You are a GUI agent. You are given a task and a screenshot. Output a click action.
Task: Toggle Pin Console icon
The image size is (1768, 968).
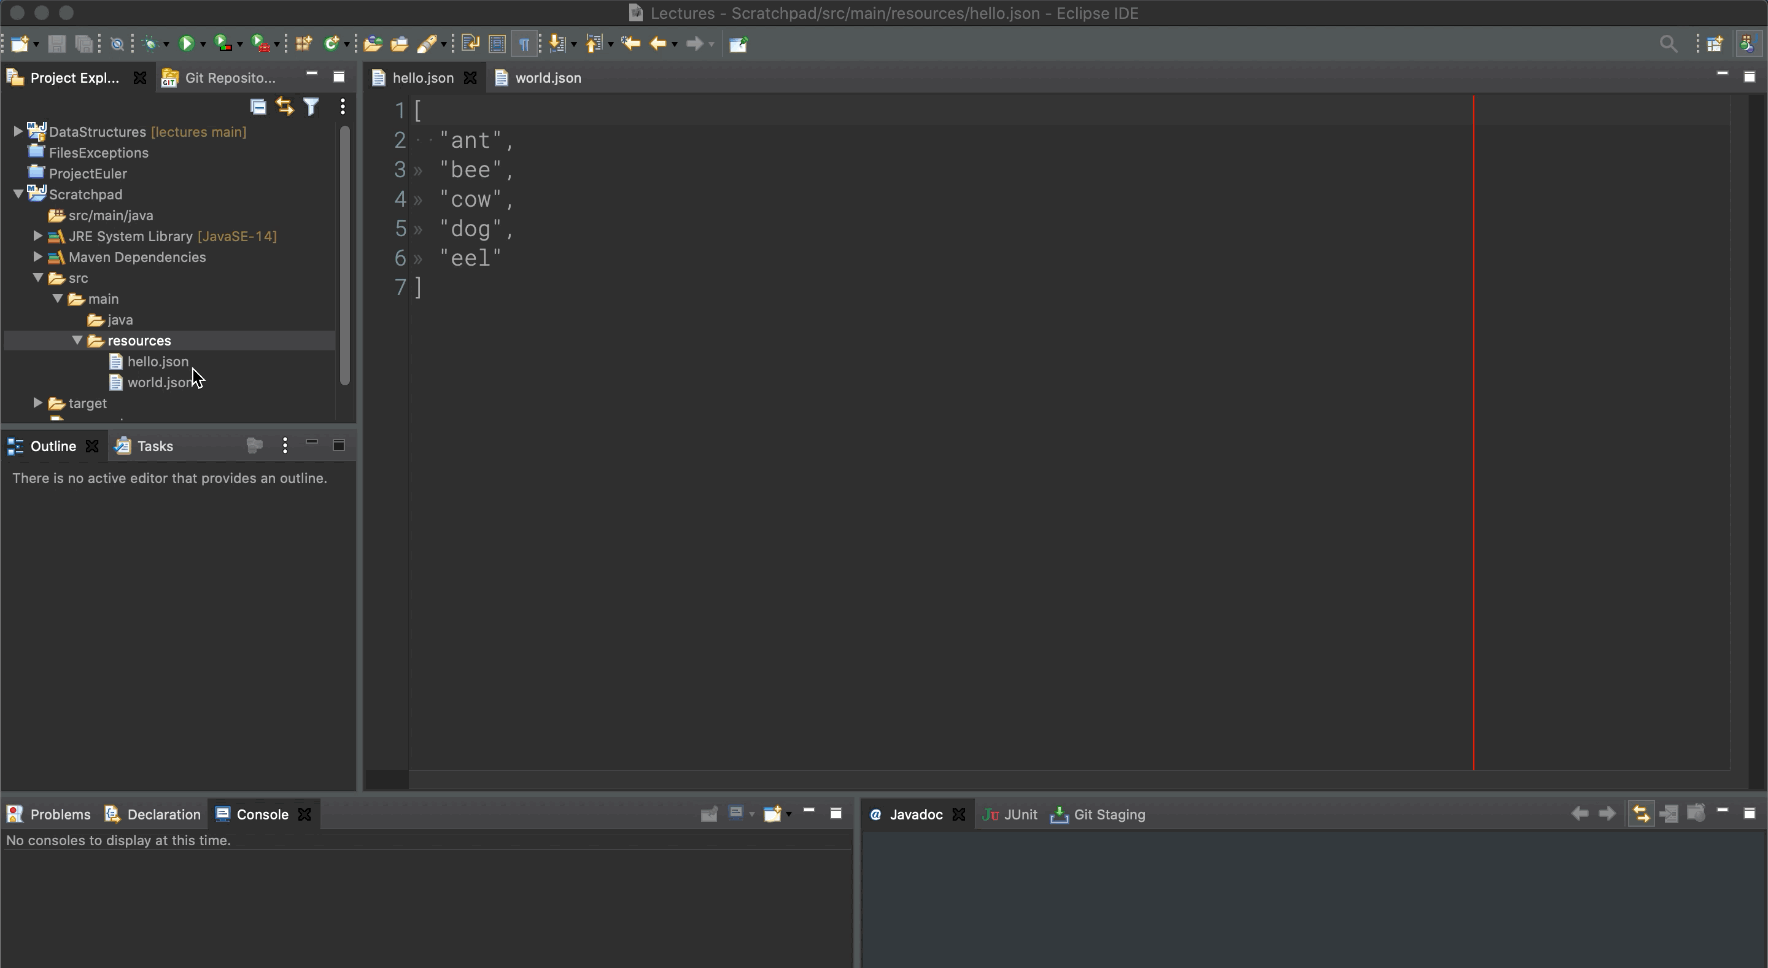(709, 814)
